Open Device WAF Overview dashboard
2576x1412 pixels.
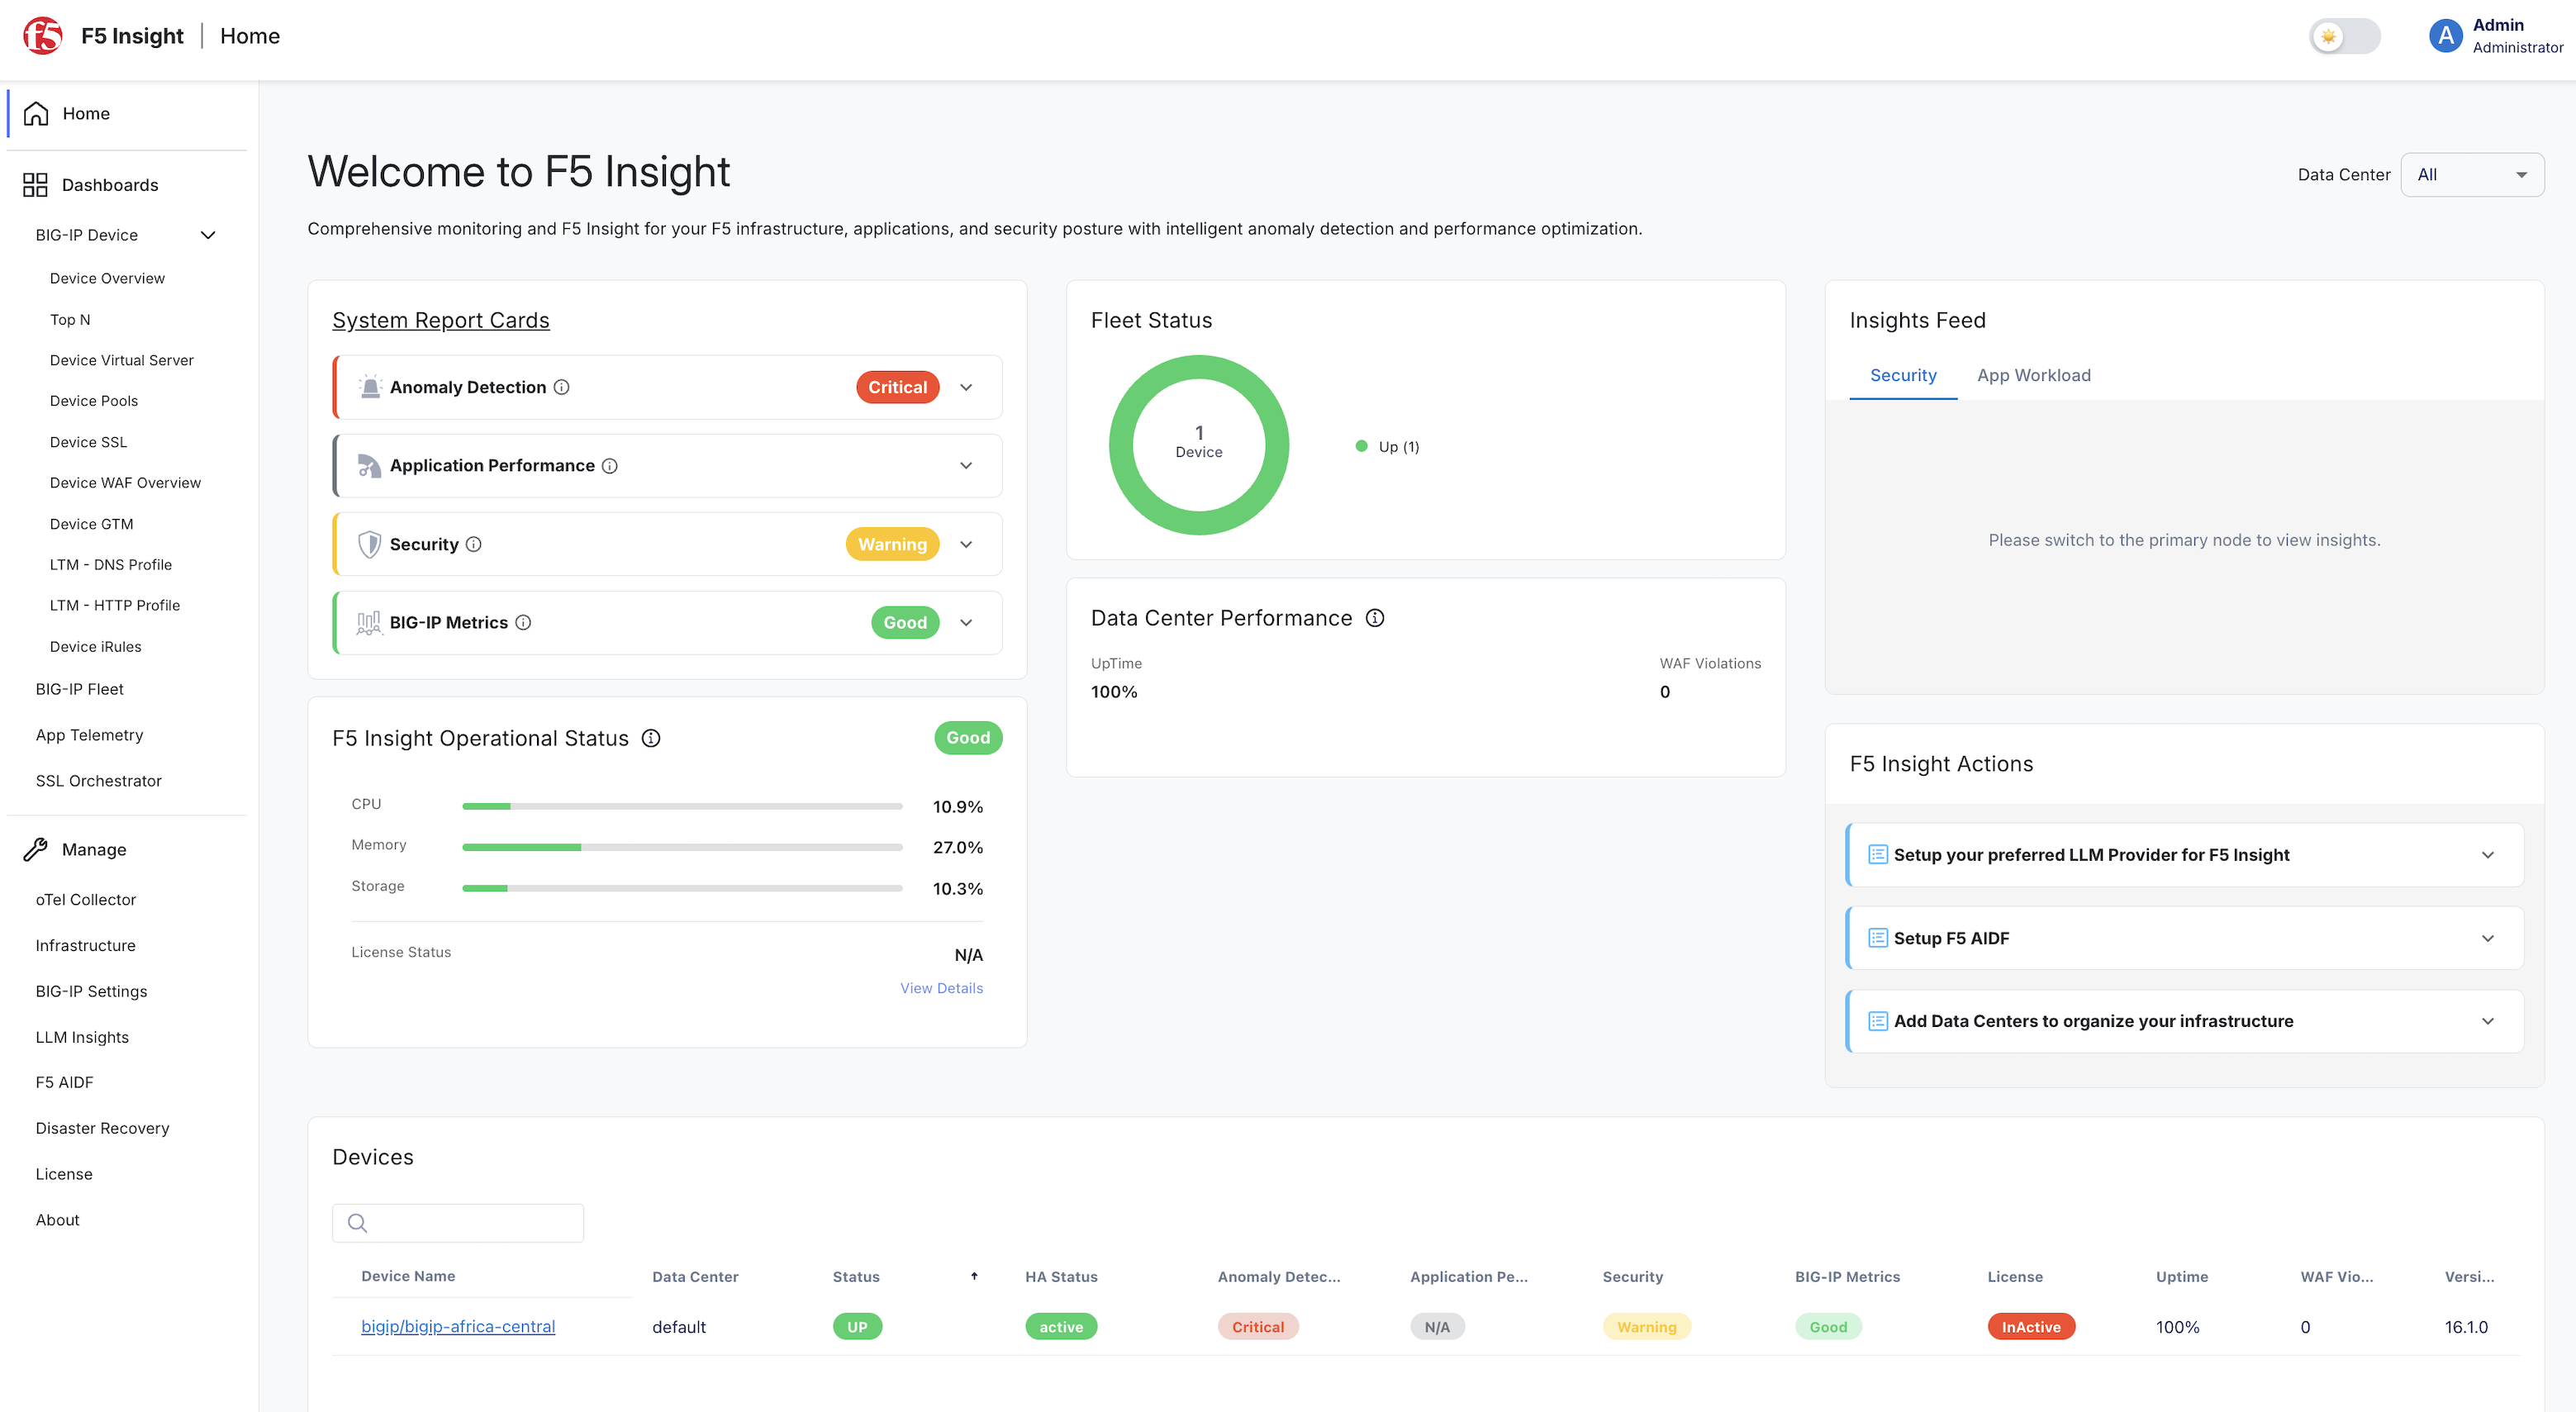125,482
